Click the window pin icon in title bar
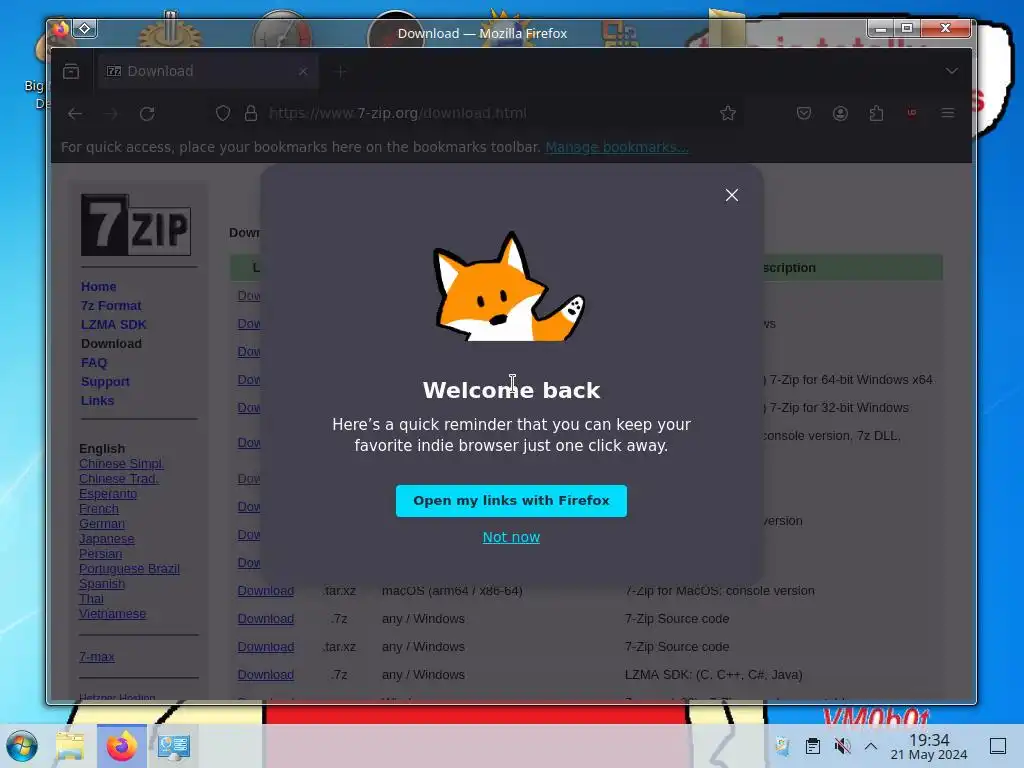The image size is (1024, 768). point(85,28)
